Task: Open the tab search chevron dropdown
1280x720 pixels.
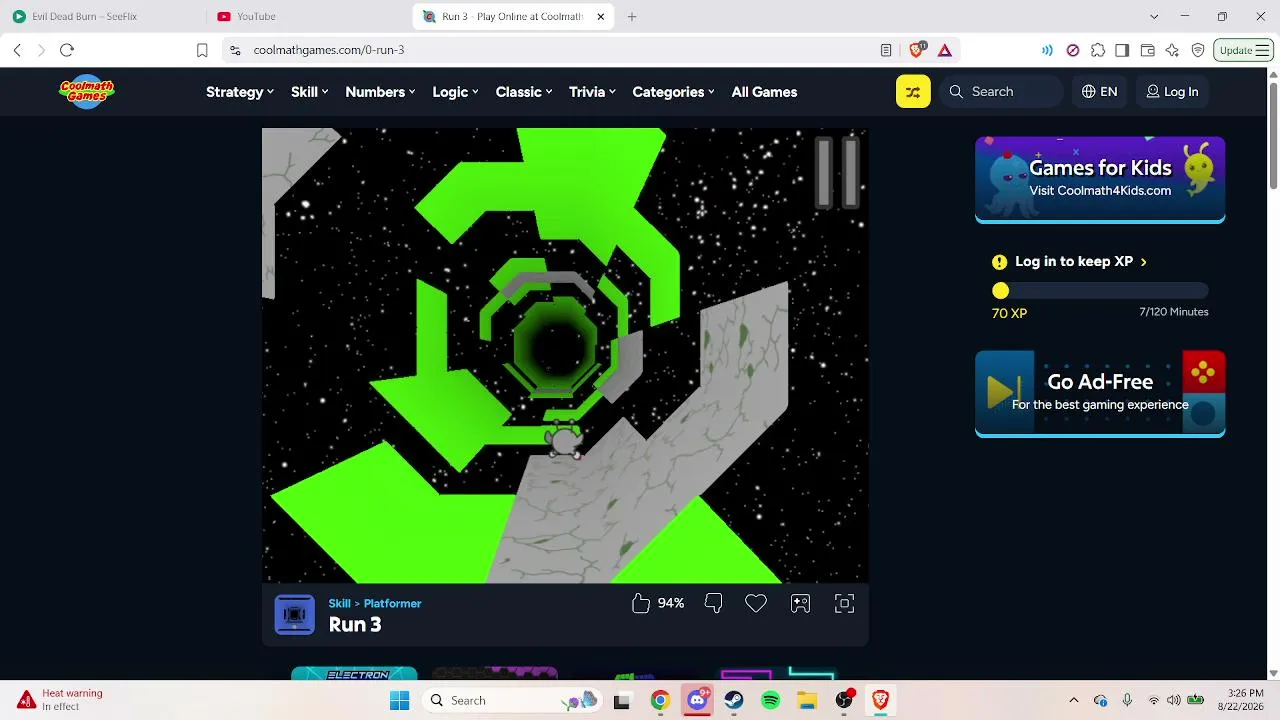Action: click(x=1154, y=17)
